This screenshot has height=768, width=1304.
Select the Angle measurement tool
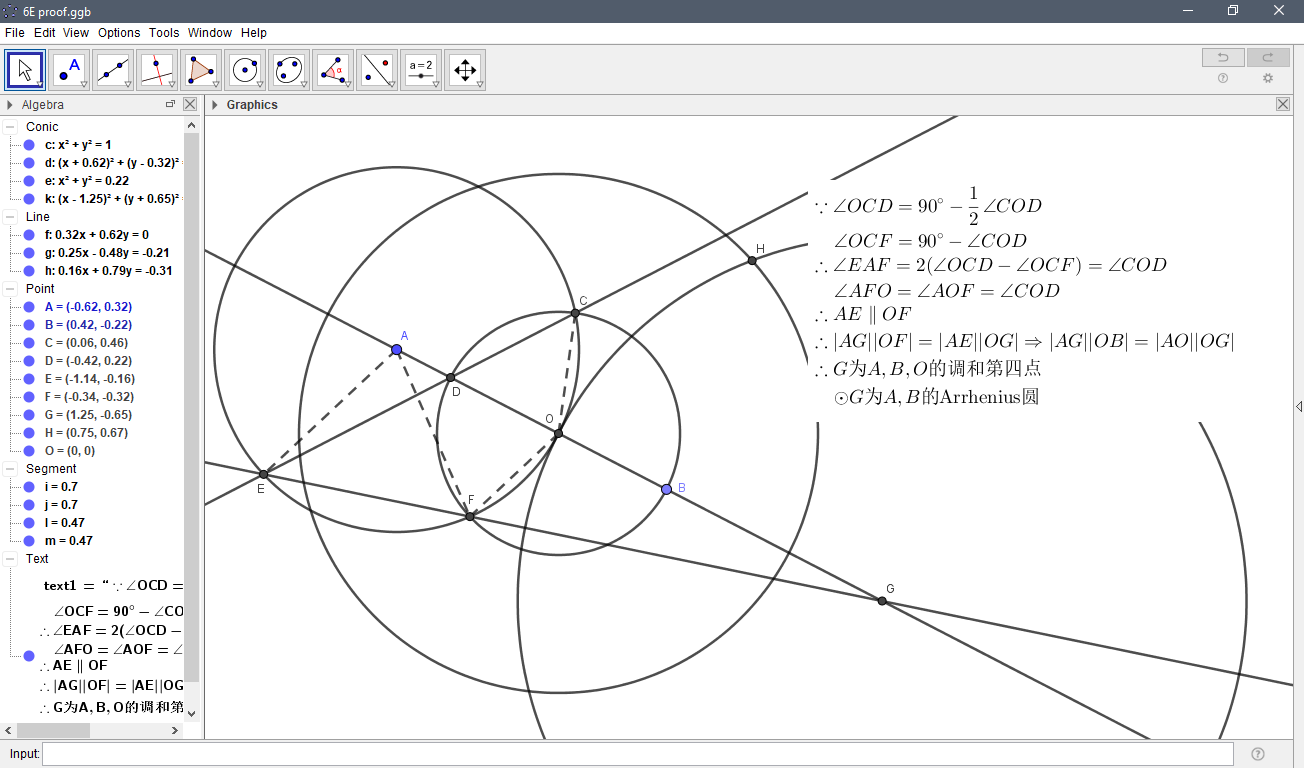[x=332, y=70]
